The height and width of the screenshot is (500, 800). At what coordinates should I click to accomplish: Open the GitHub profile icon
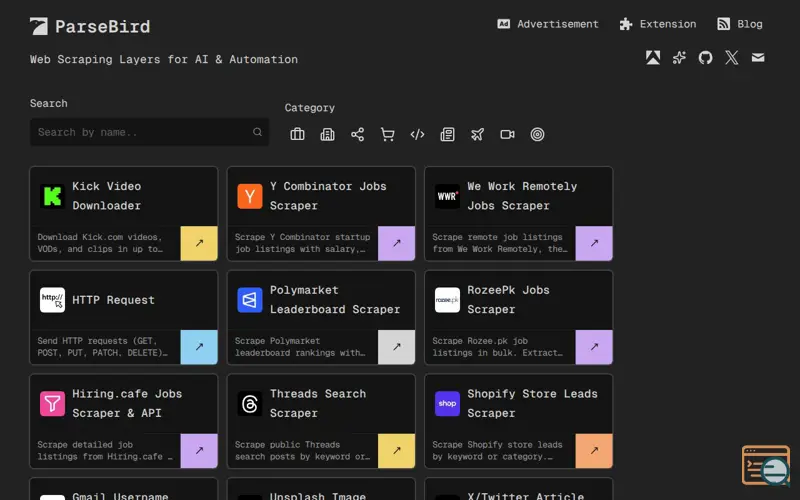click(x=706, y=58)
